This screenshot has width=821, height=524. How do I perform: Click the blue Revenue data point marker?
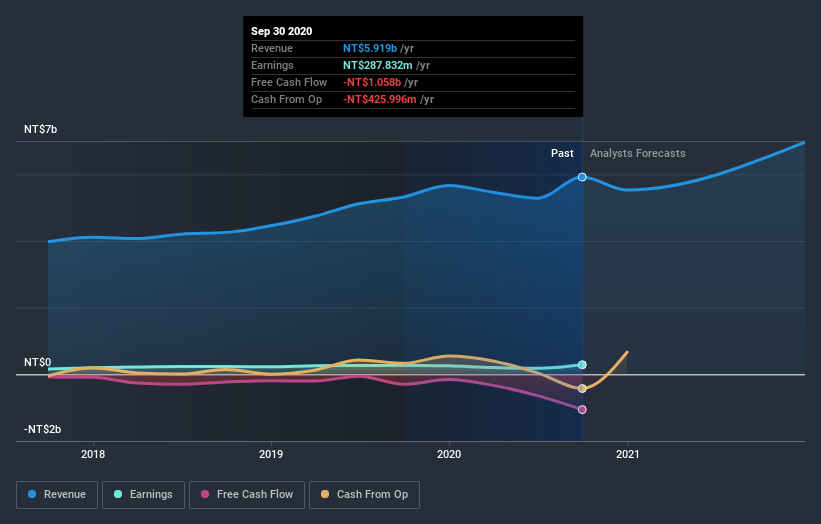tap(582, 177)
